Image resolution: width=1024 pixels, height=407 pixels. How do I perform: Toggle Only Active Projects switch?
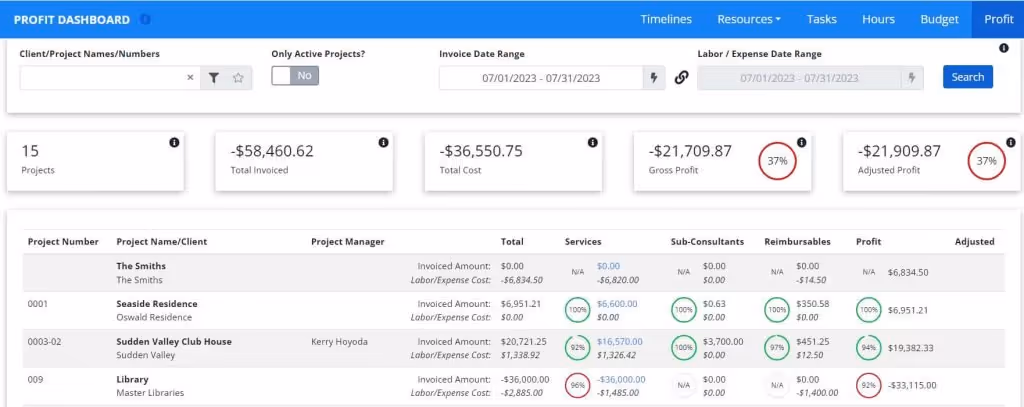click(x=295, y=76)
